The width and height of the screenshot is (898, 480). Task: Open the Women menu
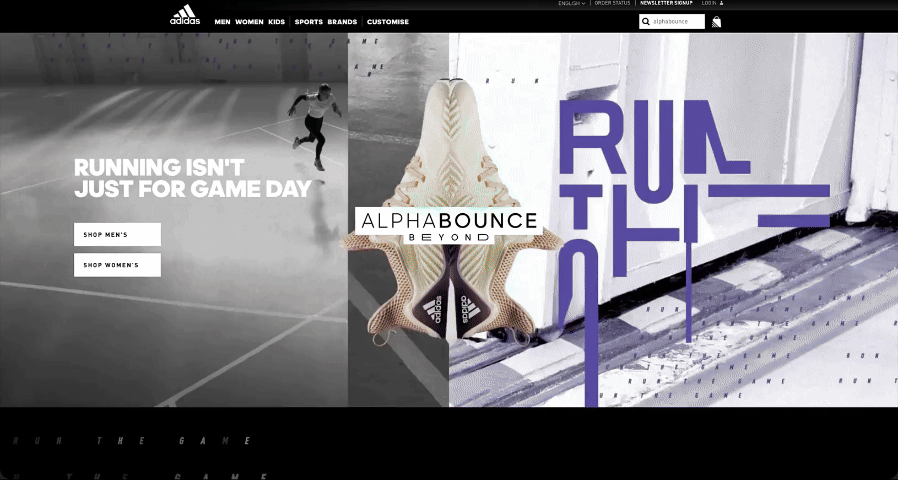click(249, 22)
